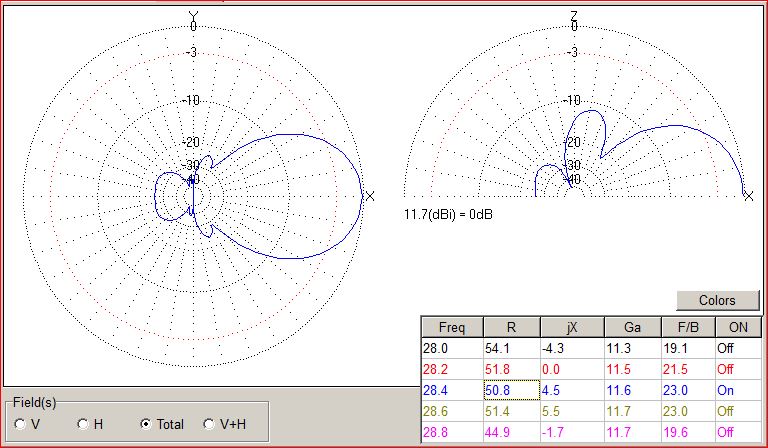Click the 11.7(dBi) = 0dB reference label

point(448,214)
